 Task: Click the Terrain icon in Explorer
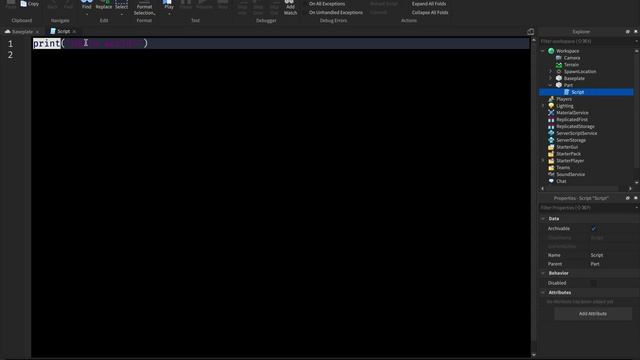point(559,64)
